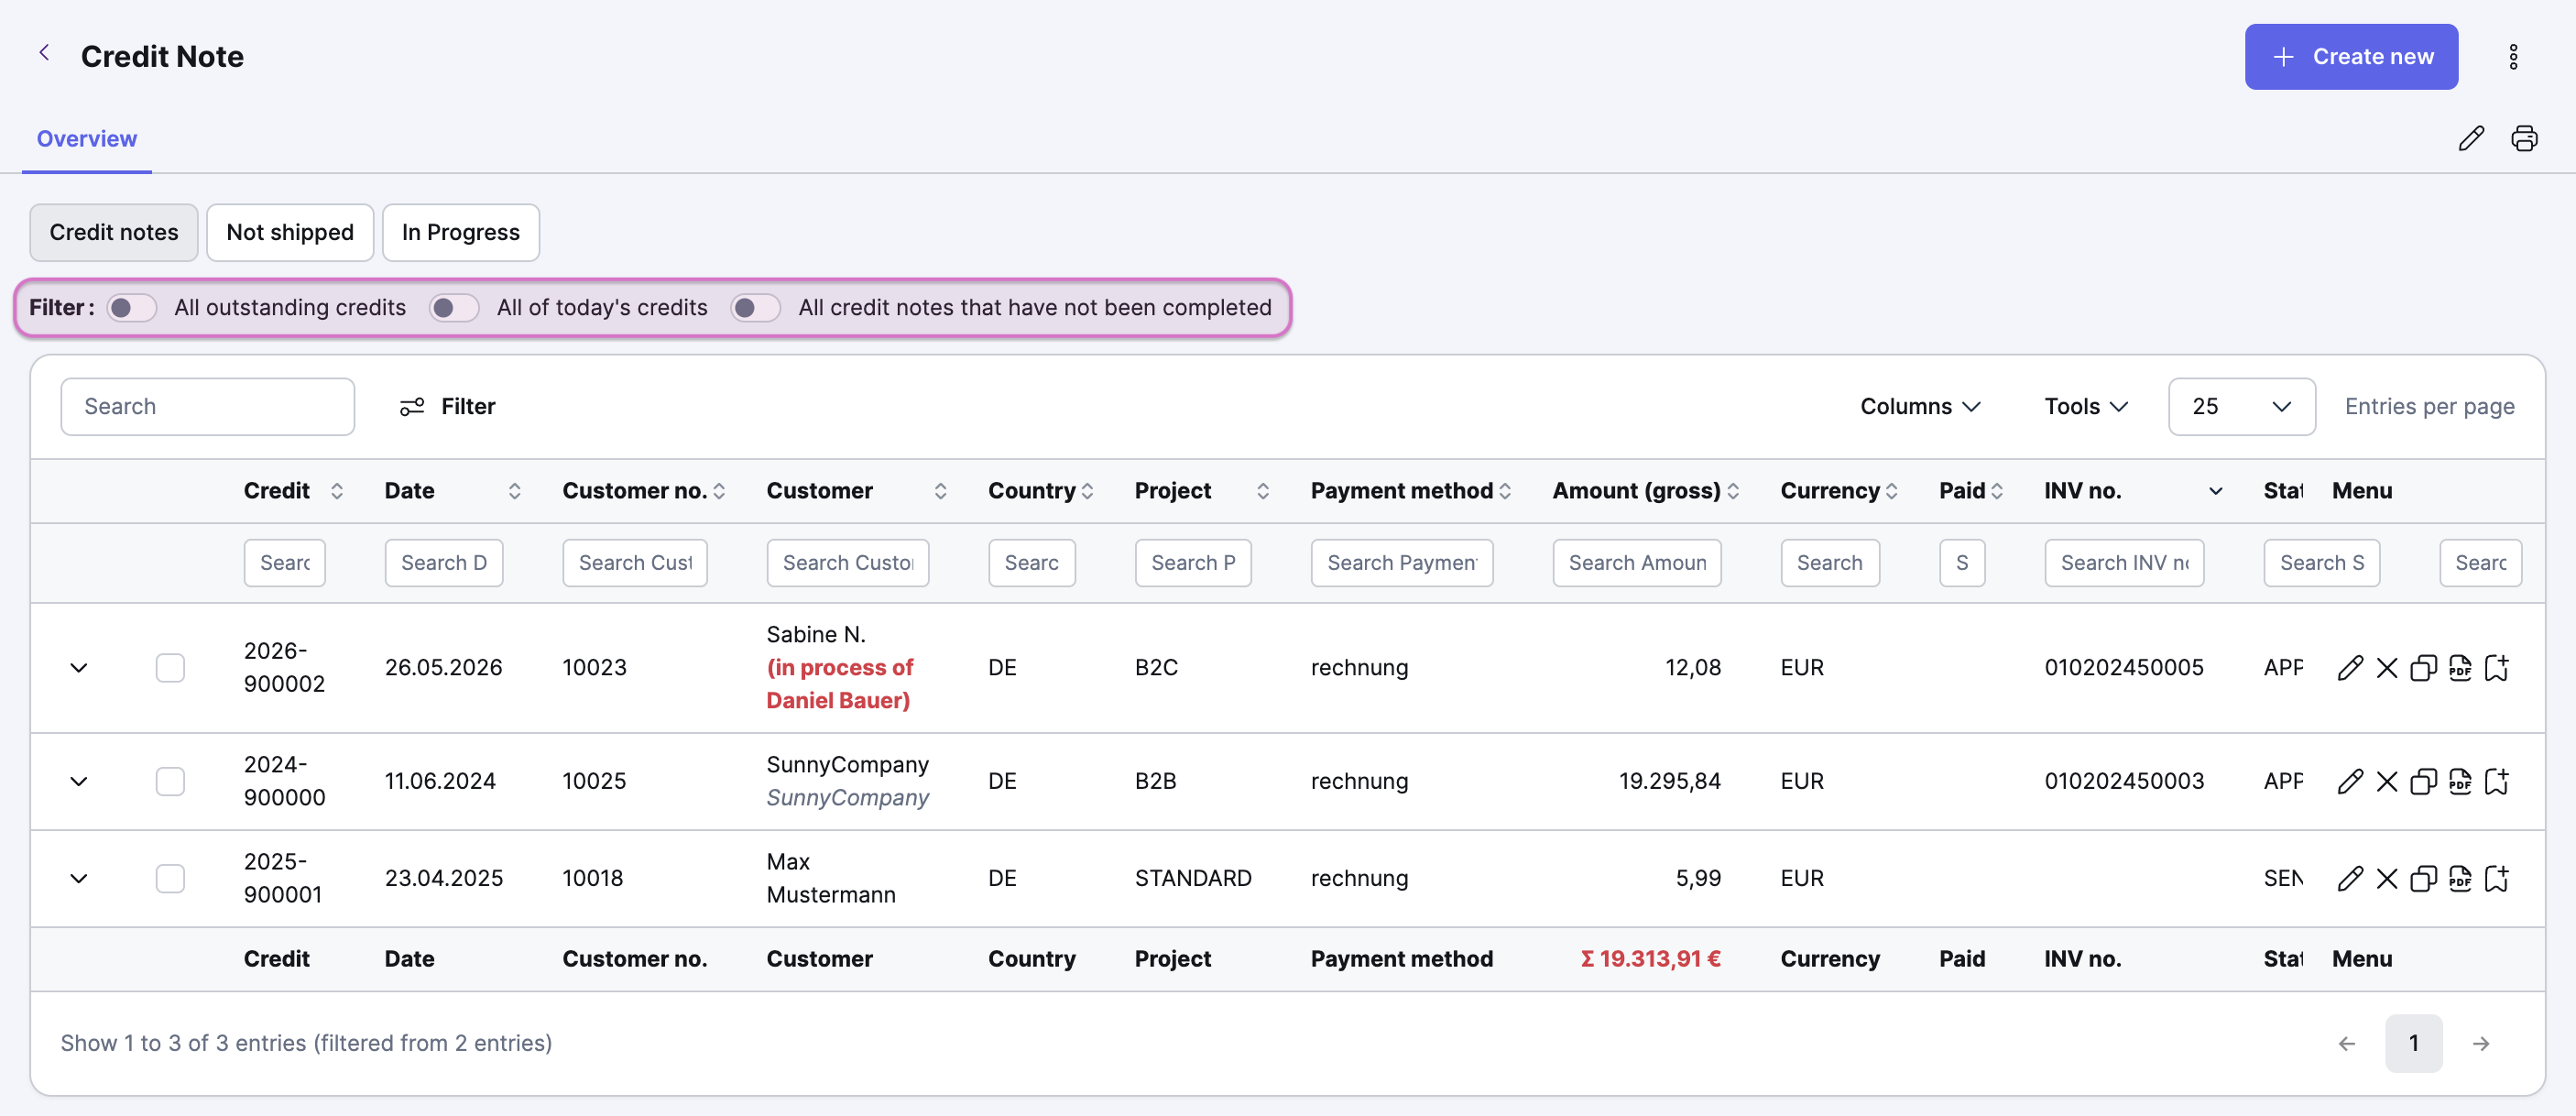The height and width of the screenshot is (1116, 2576).
Task: Click the pencil edit icon beside print
Action: [x=2471, y=138]
